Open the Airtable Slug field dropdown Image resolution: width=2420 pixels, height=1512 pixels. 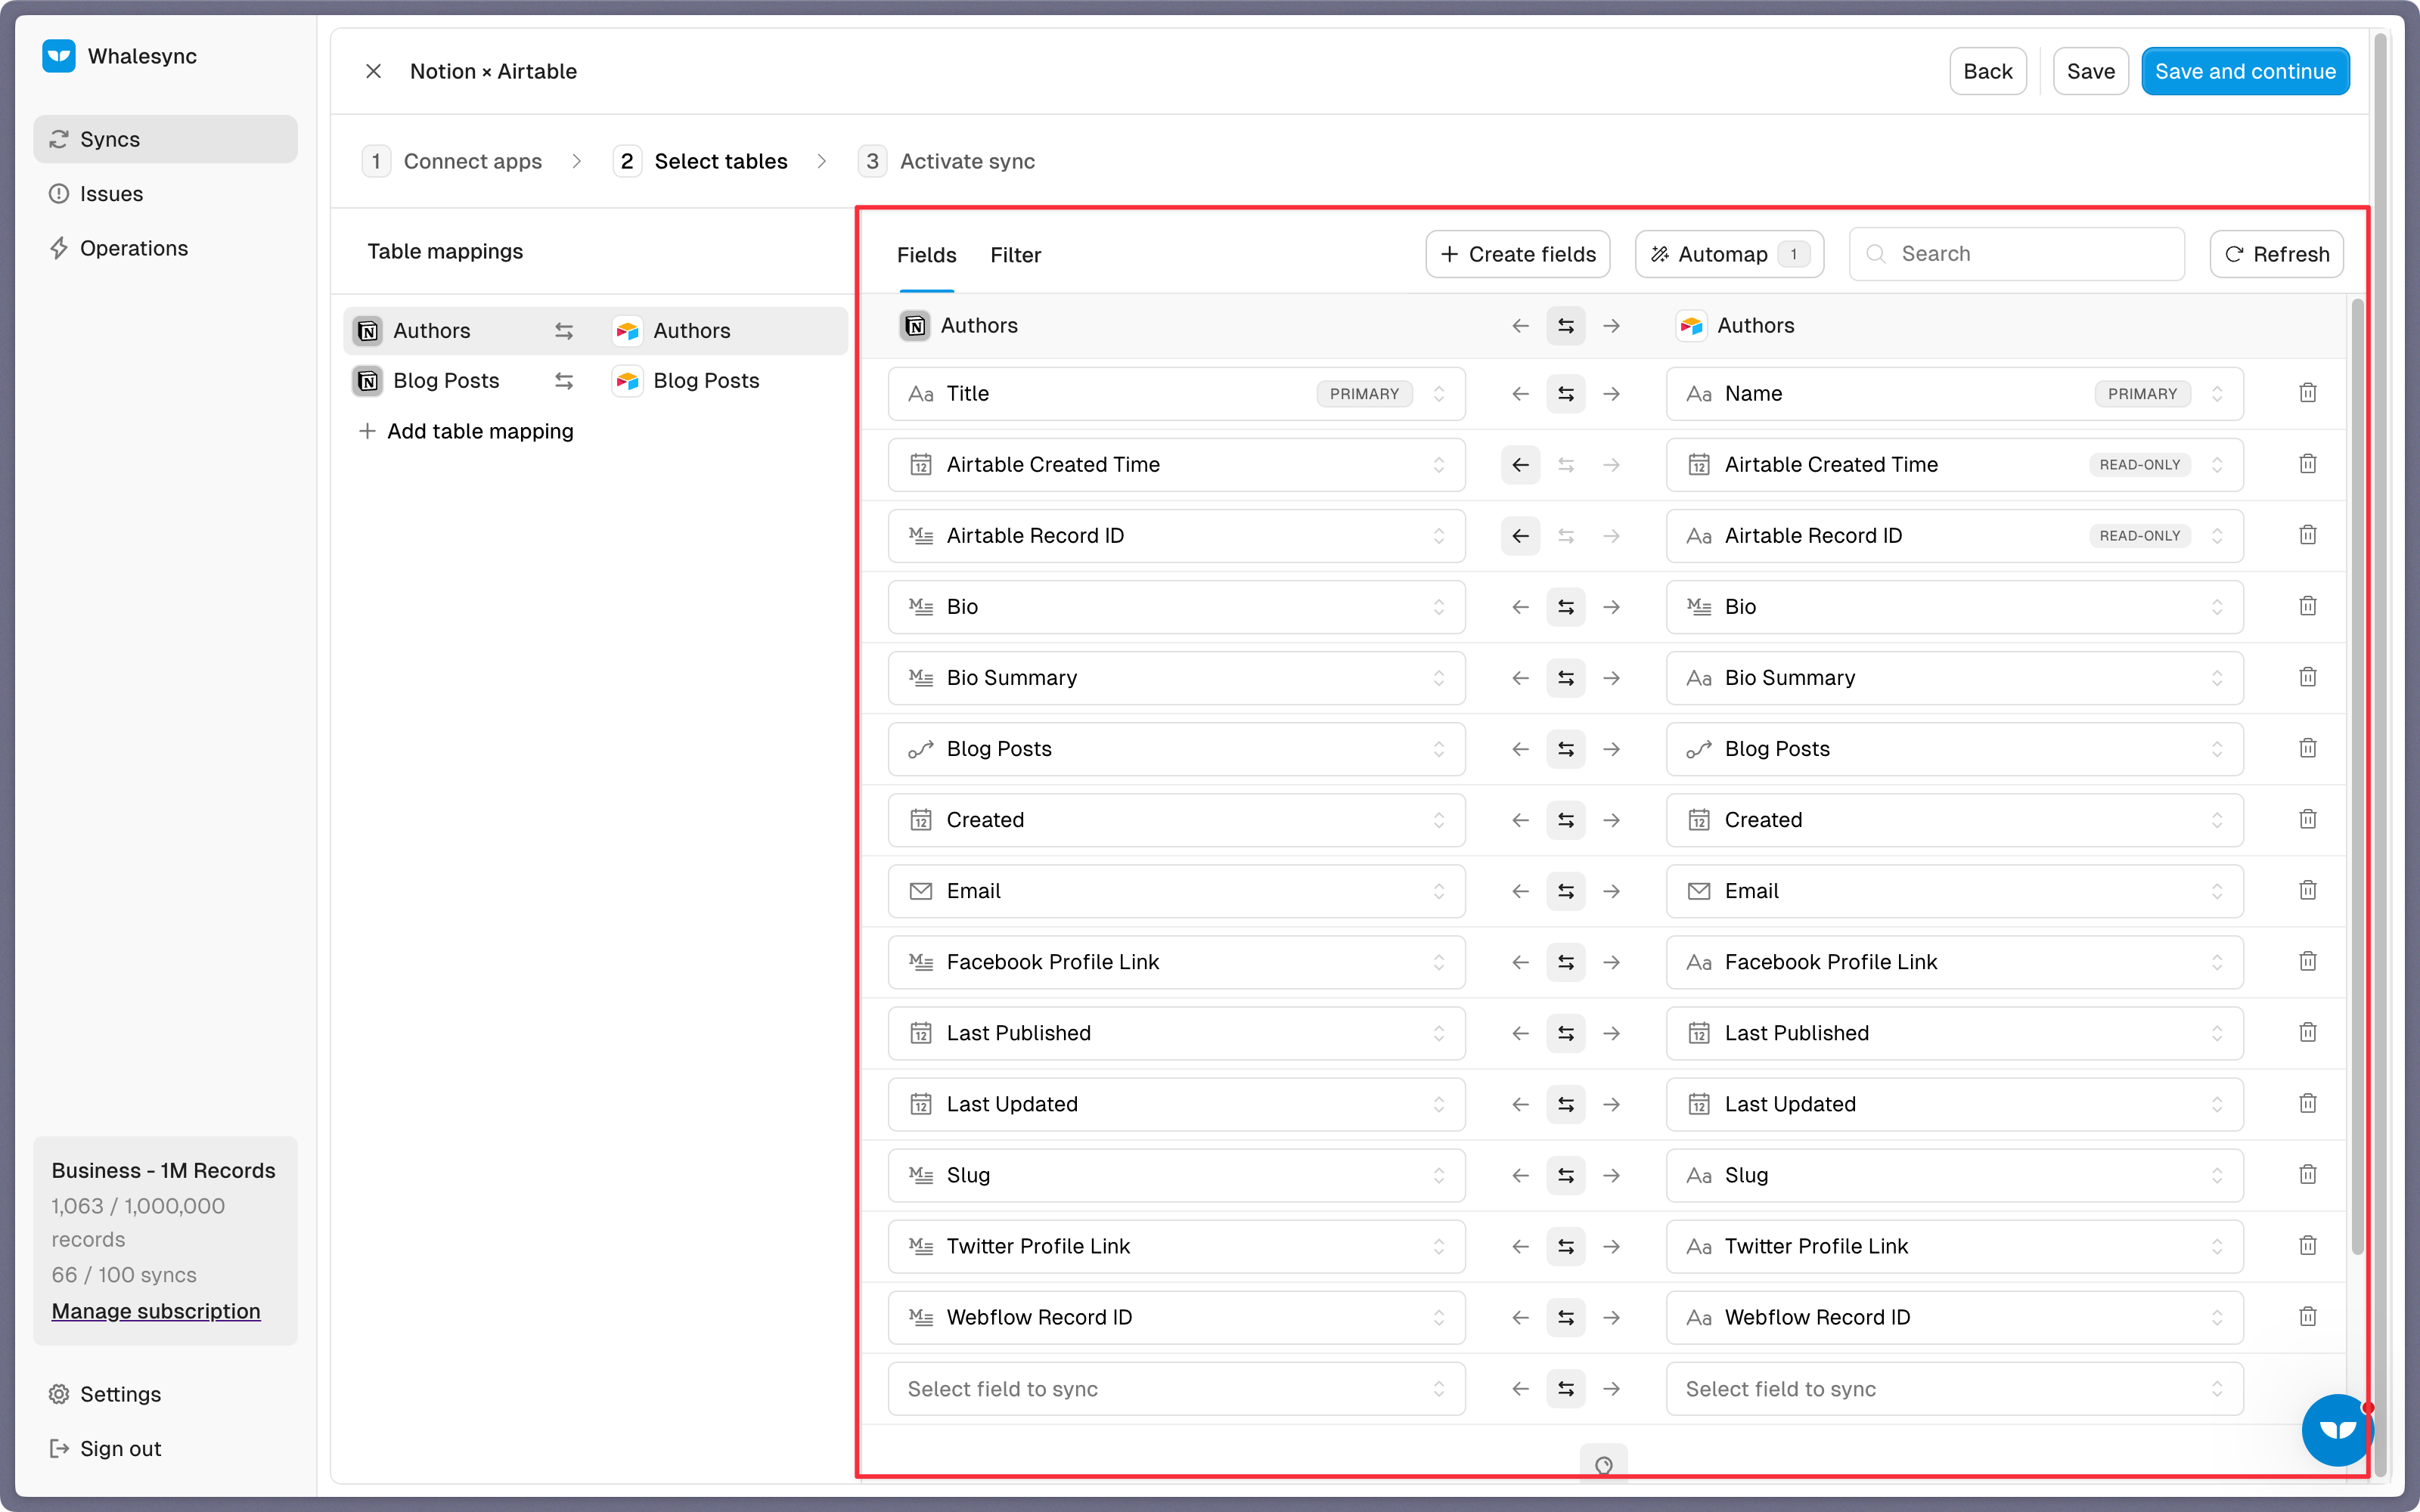tap(1954, 1175)
